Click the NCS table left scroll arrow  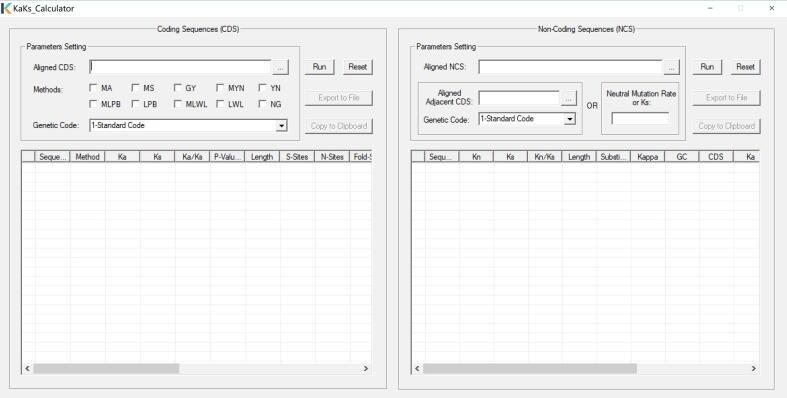pyautogui.click(x=417, y=368)
